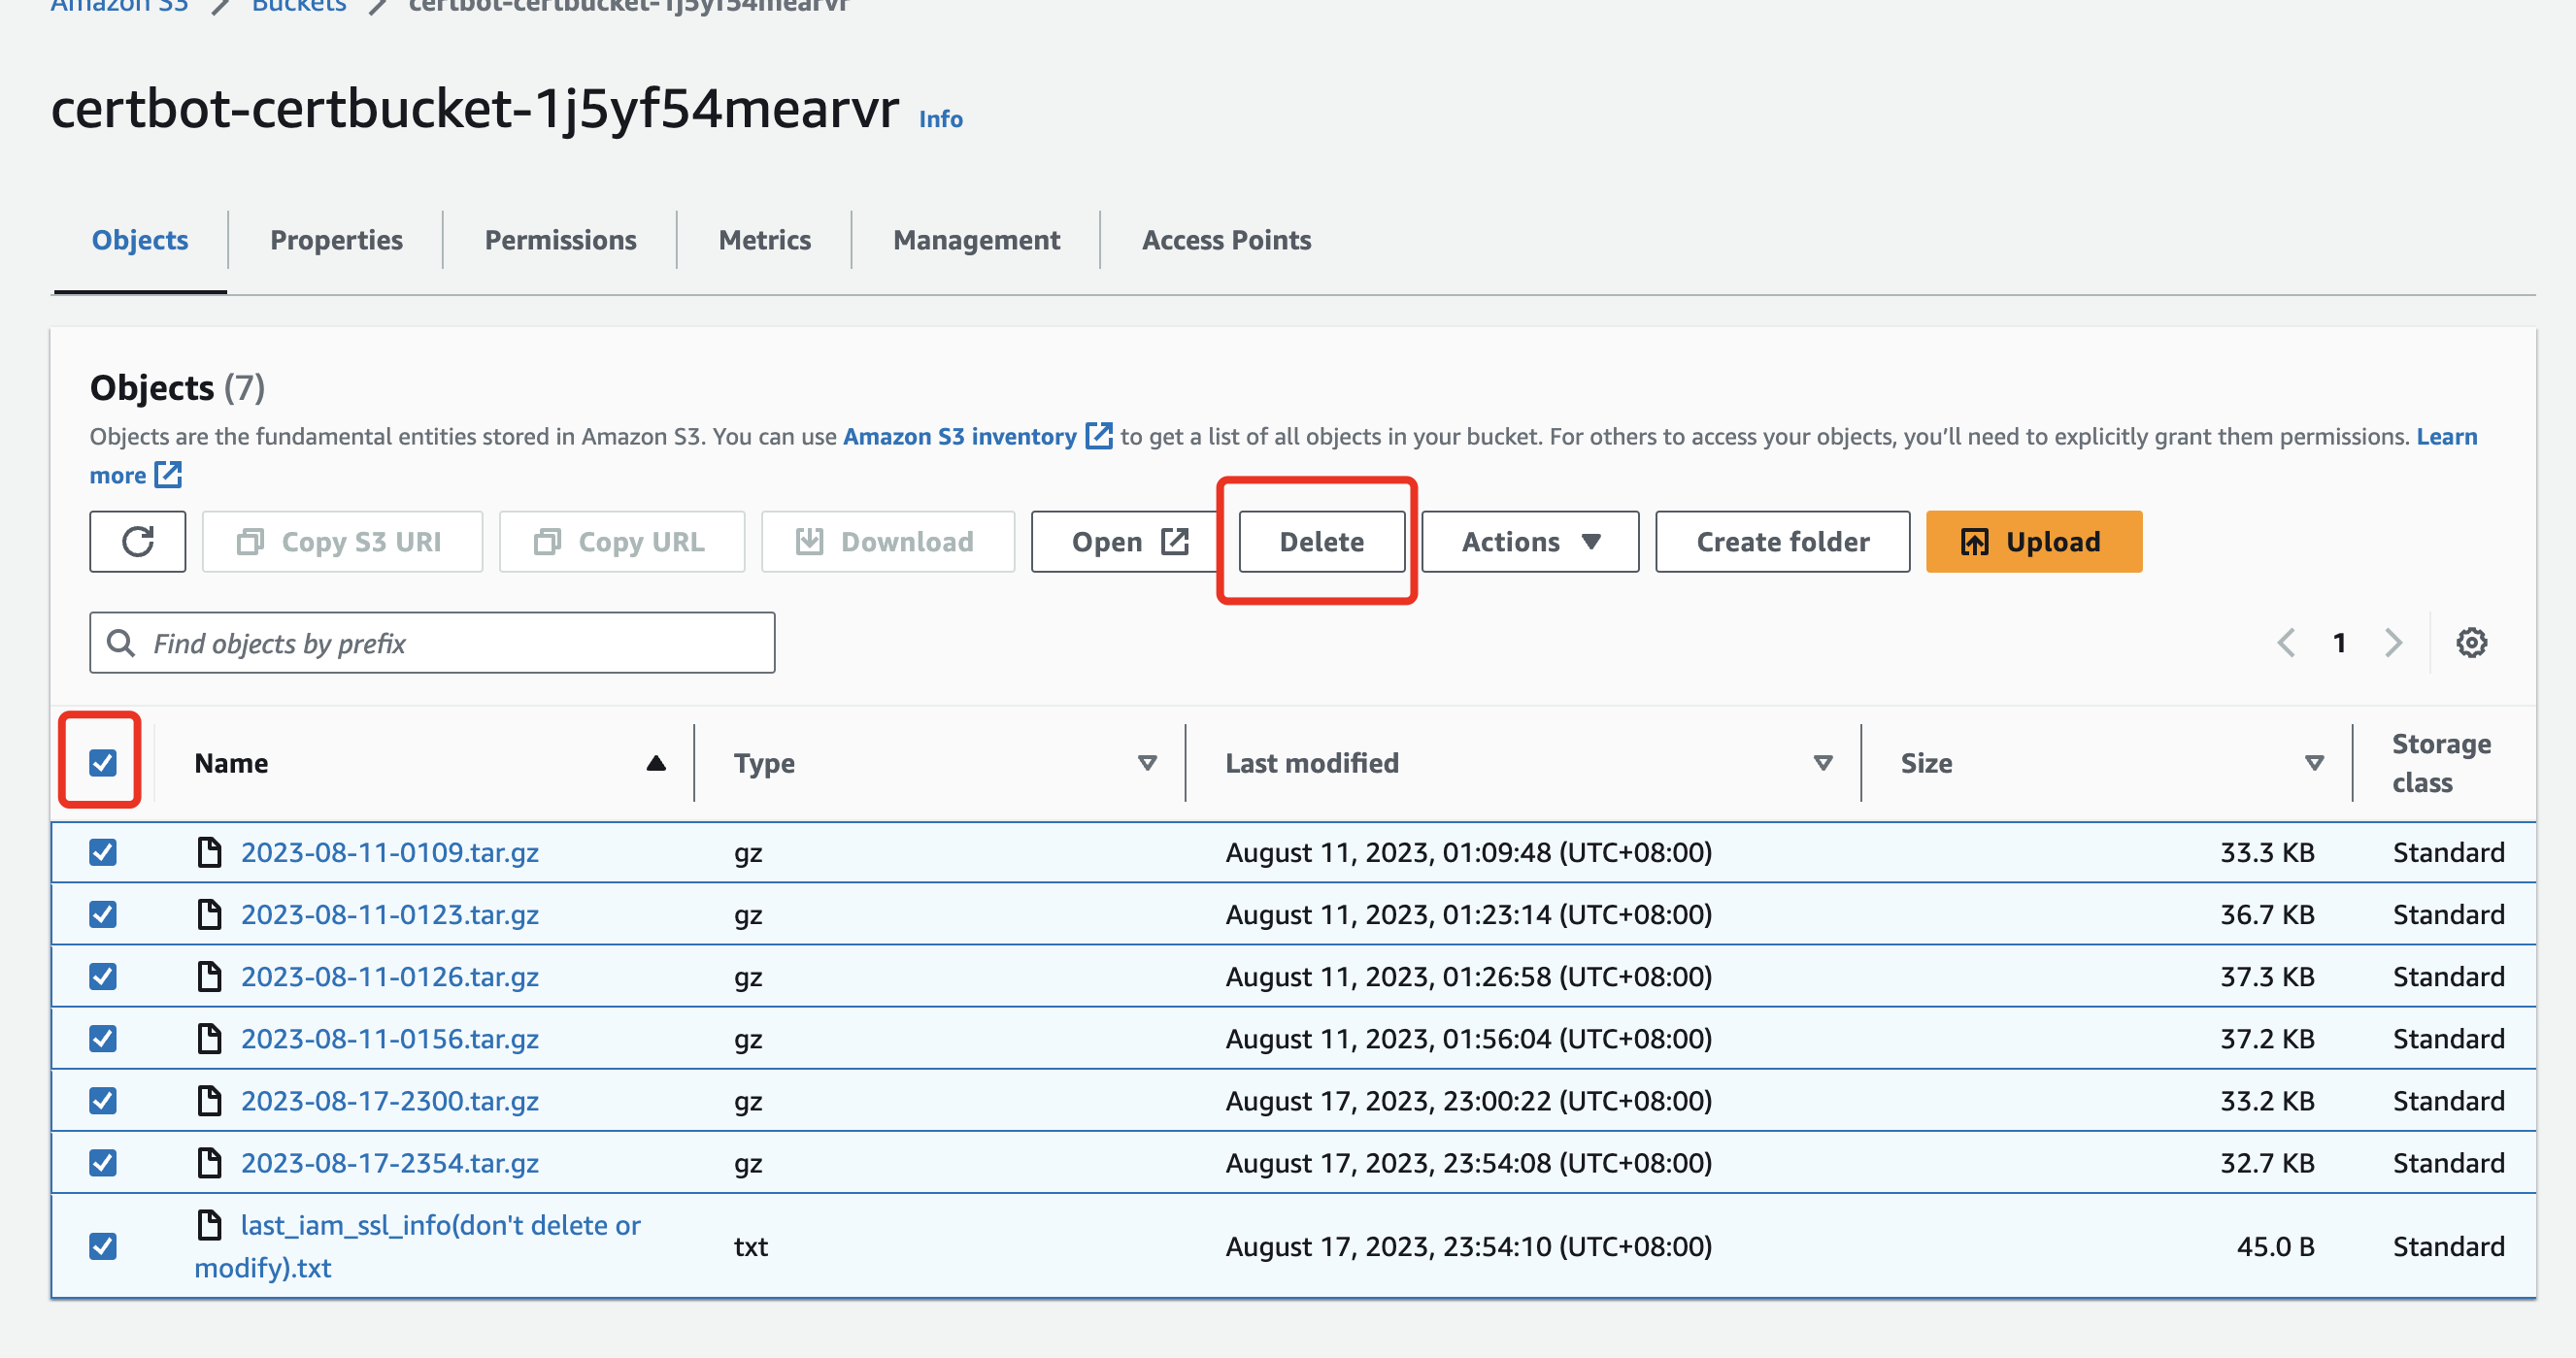Click the Create folder button
Viewport: 2576px width, 1358px height.
click(1782, 542)
